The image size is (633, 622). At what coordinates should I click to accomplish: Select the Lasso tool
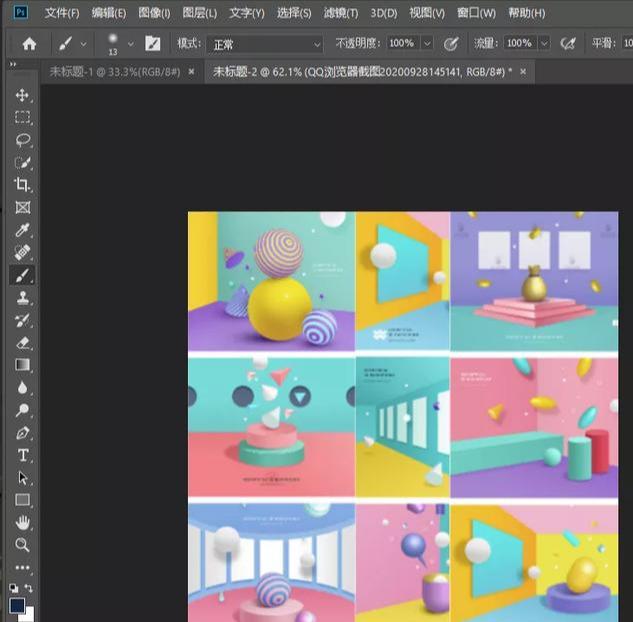point(22,140)
